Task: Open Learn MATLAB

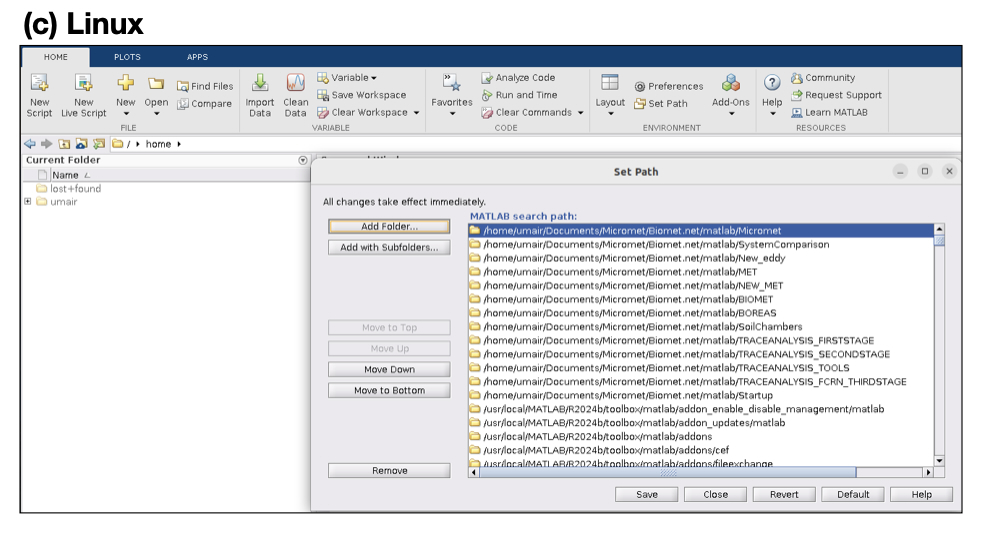Action: coord(829,113)
